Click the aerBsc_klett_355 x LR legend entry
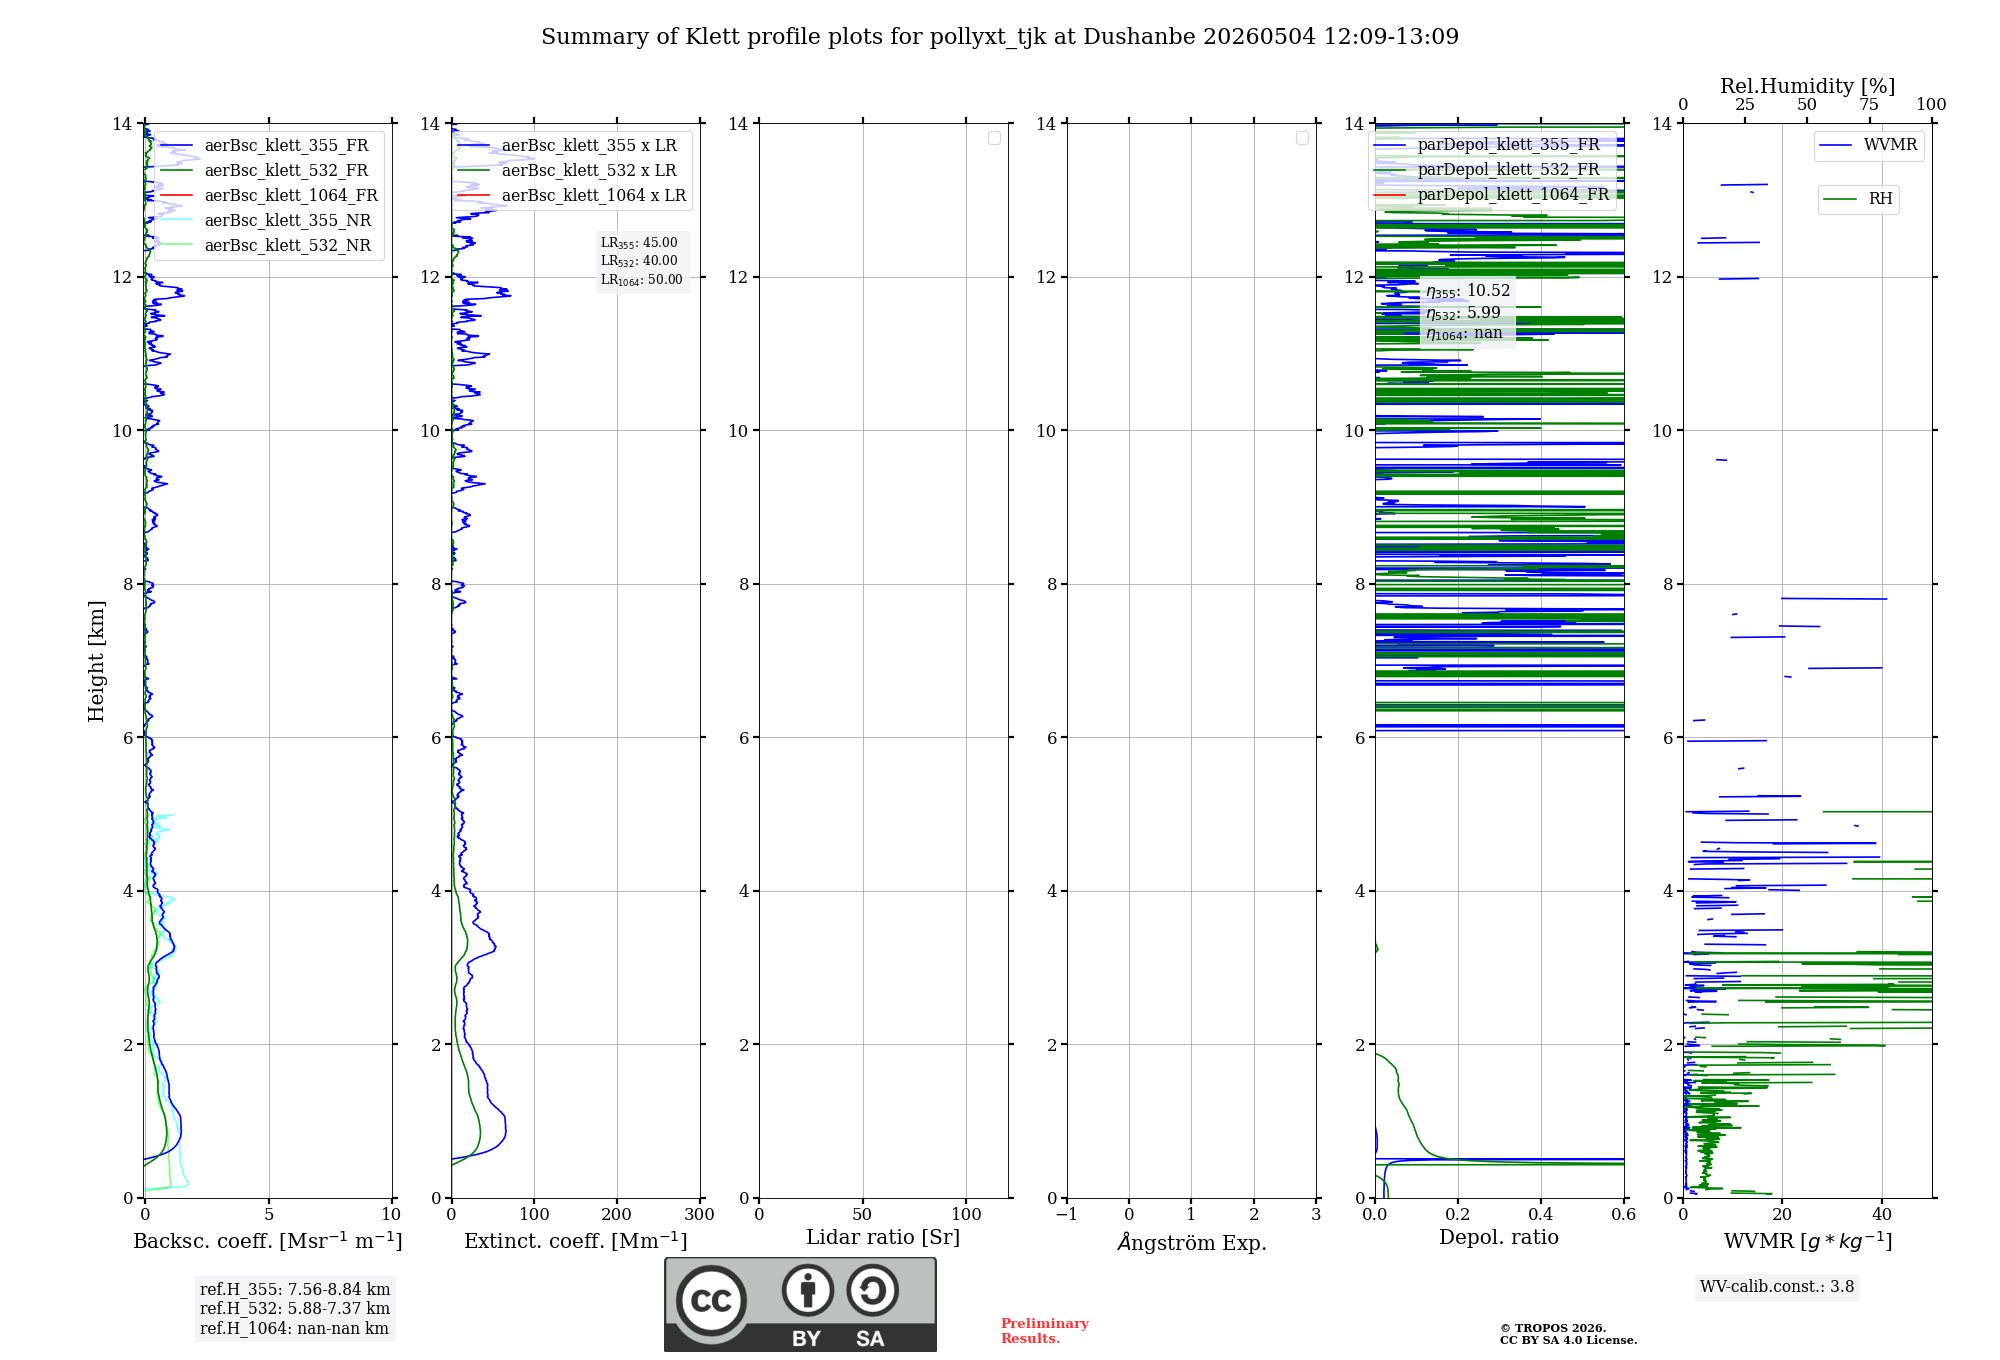 [567, 146]
